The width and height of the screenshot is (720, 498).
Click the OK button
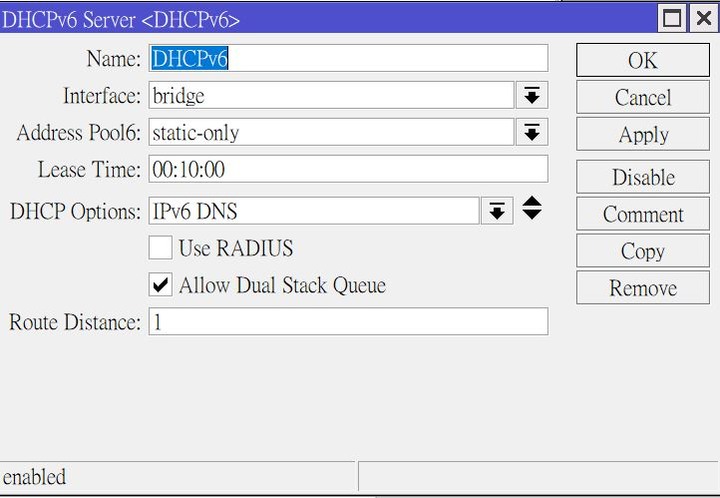pyautogui.click(x=643, y=60)
